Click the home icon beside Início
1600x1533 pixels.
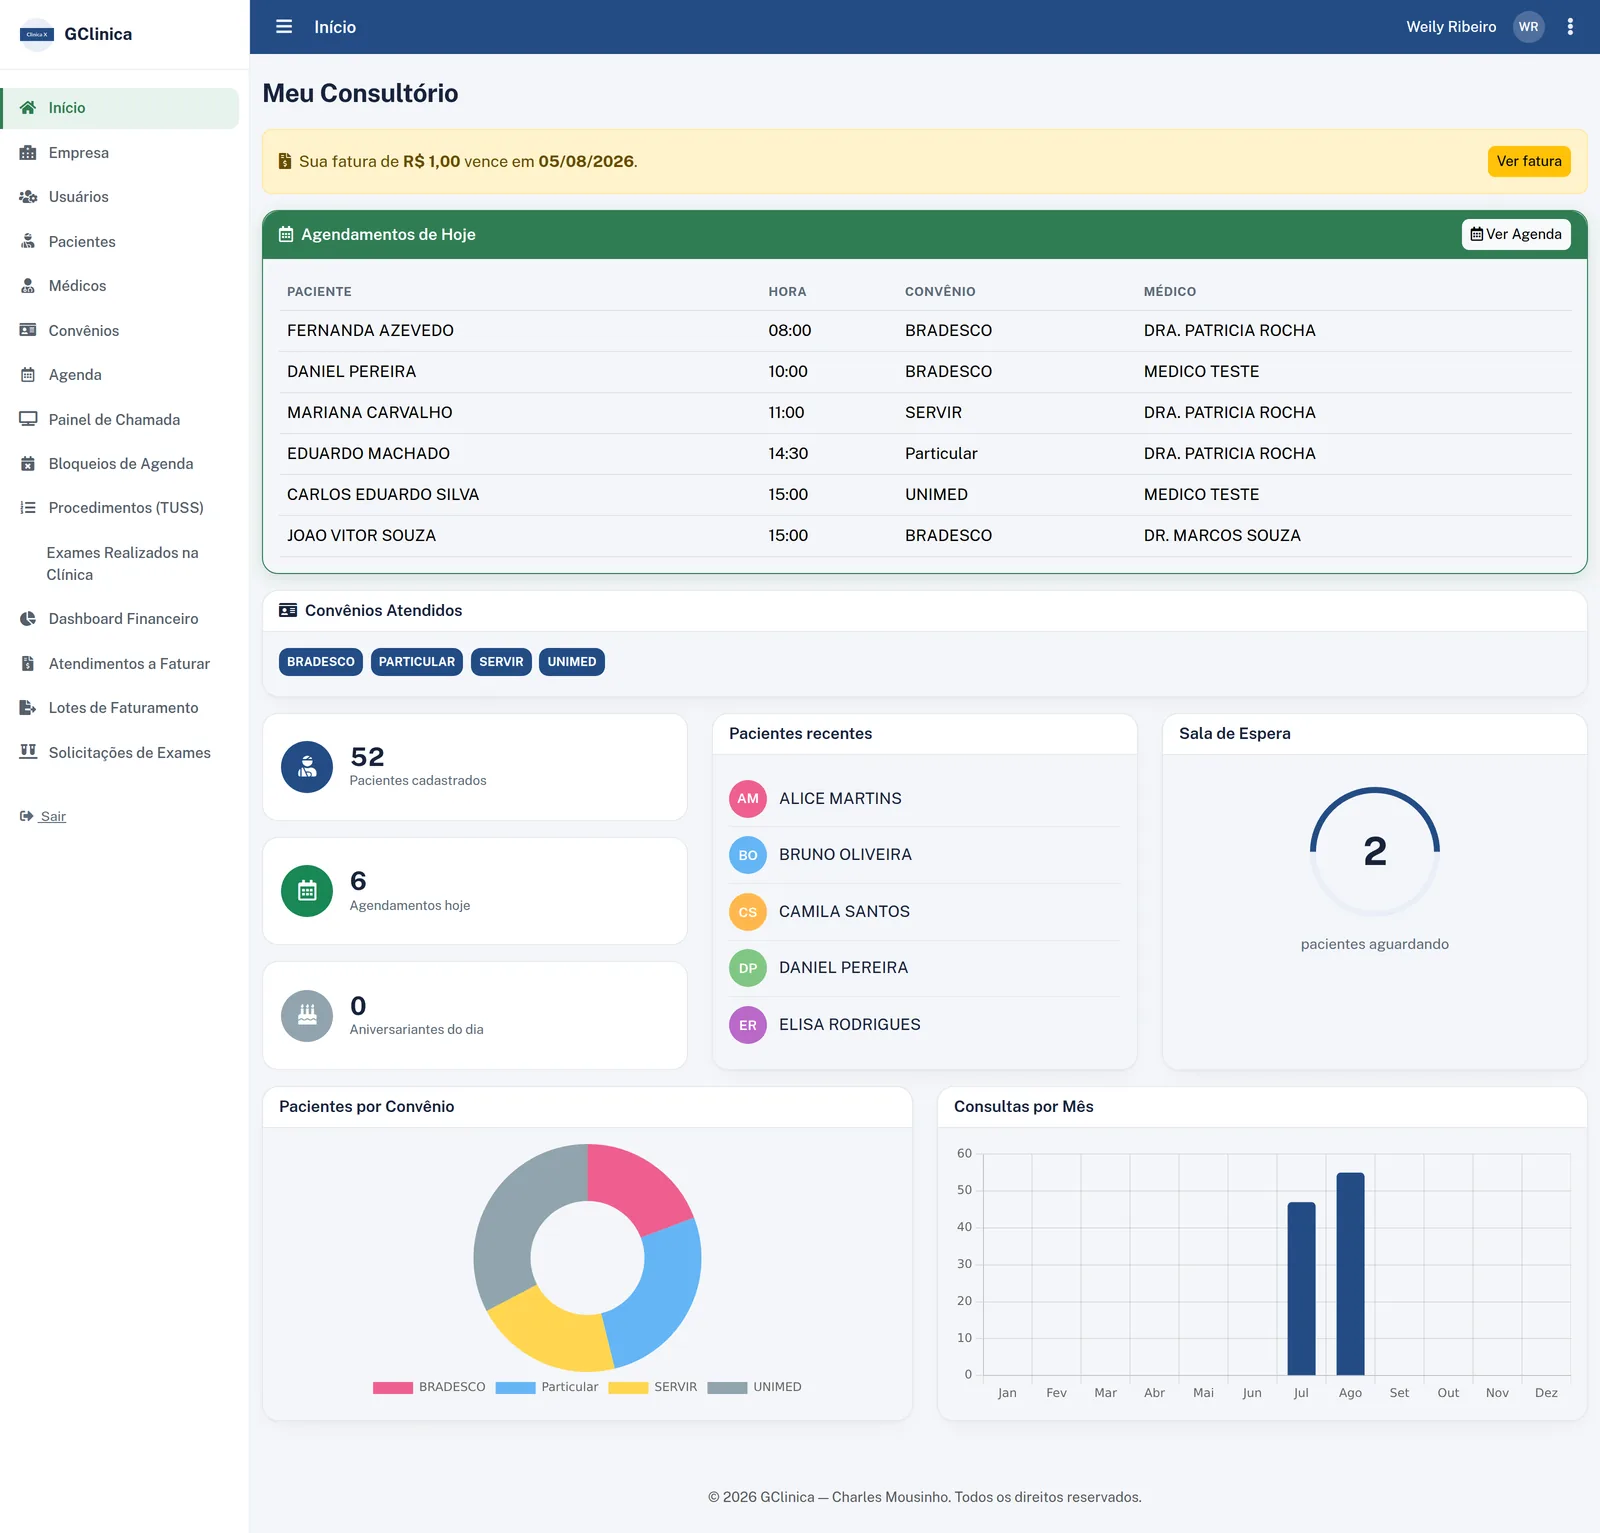click(x=28, y=108)
